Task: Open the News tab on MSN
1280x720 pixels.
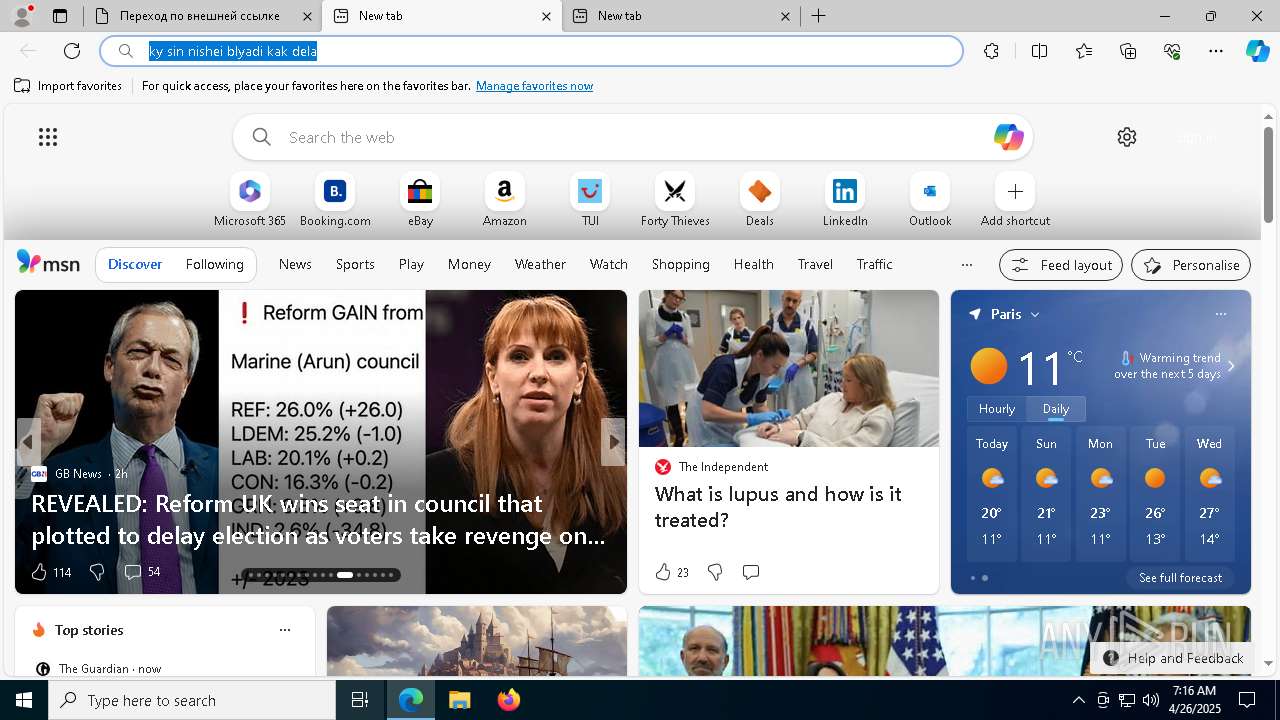Action: tap(295, 264)
